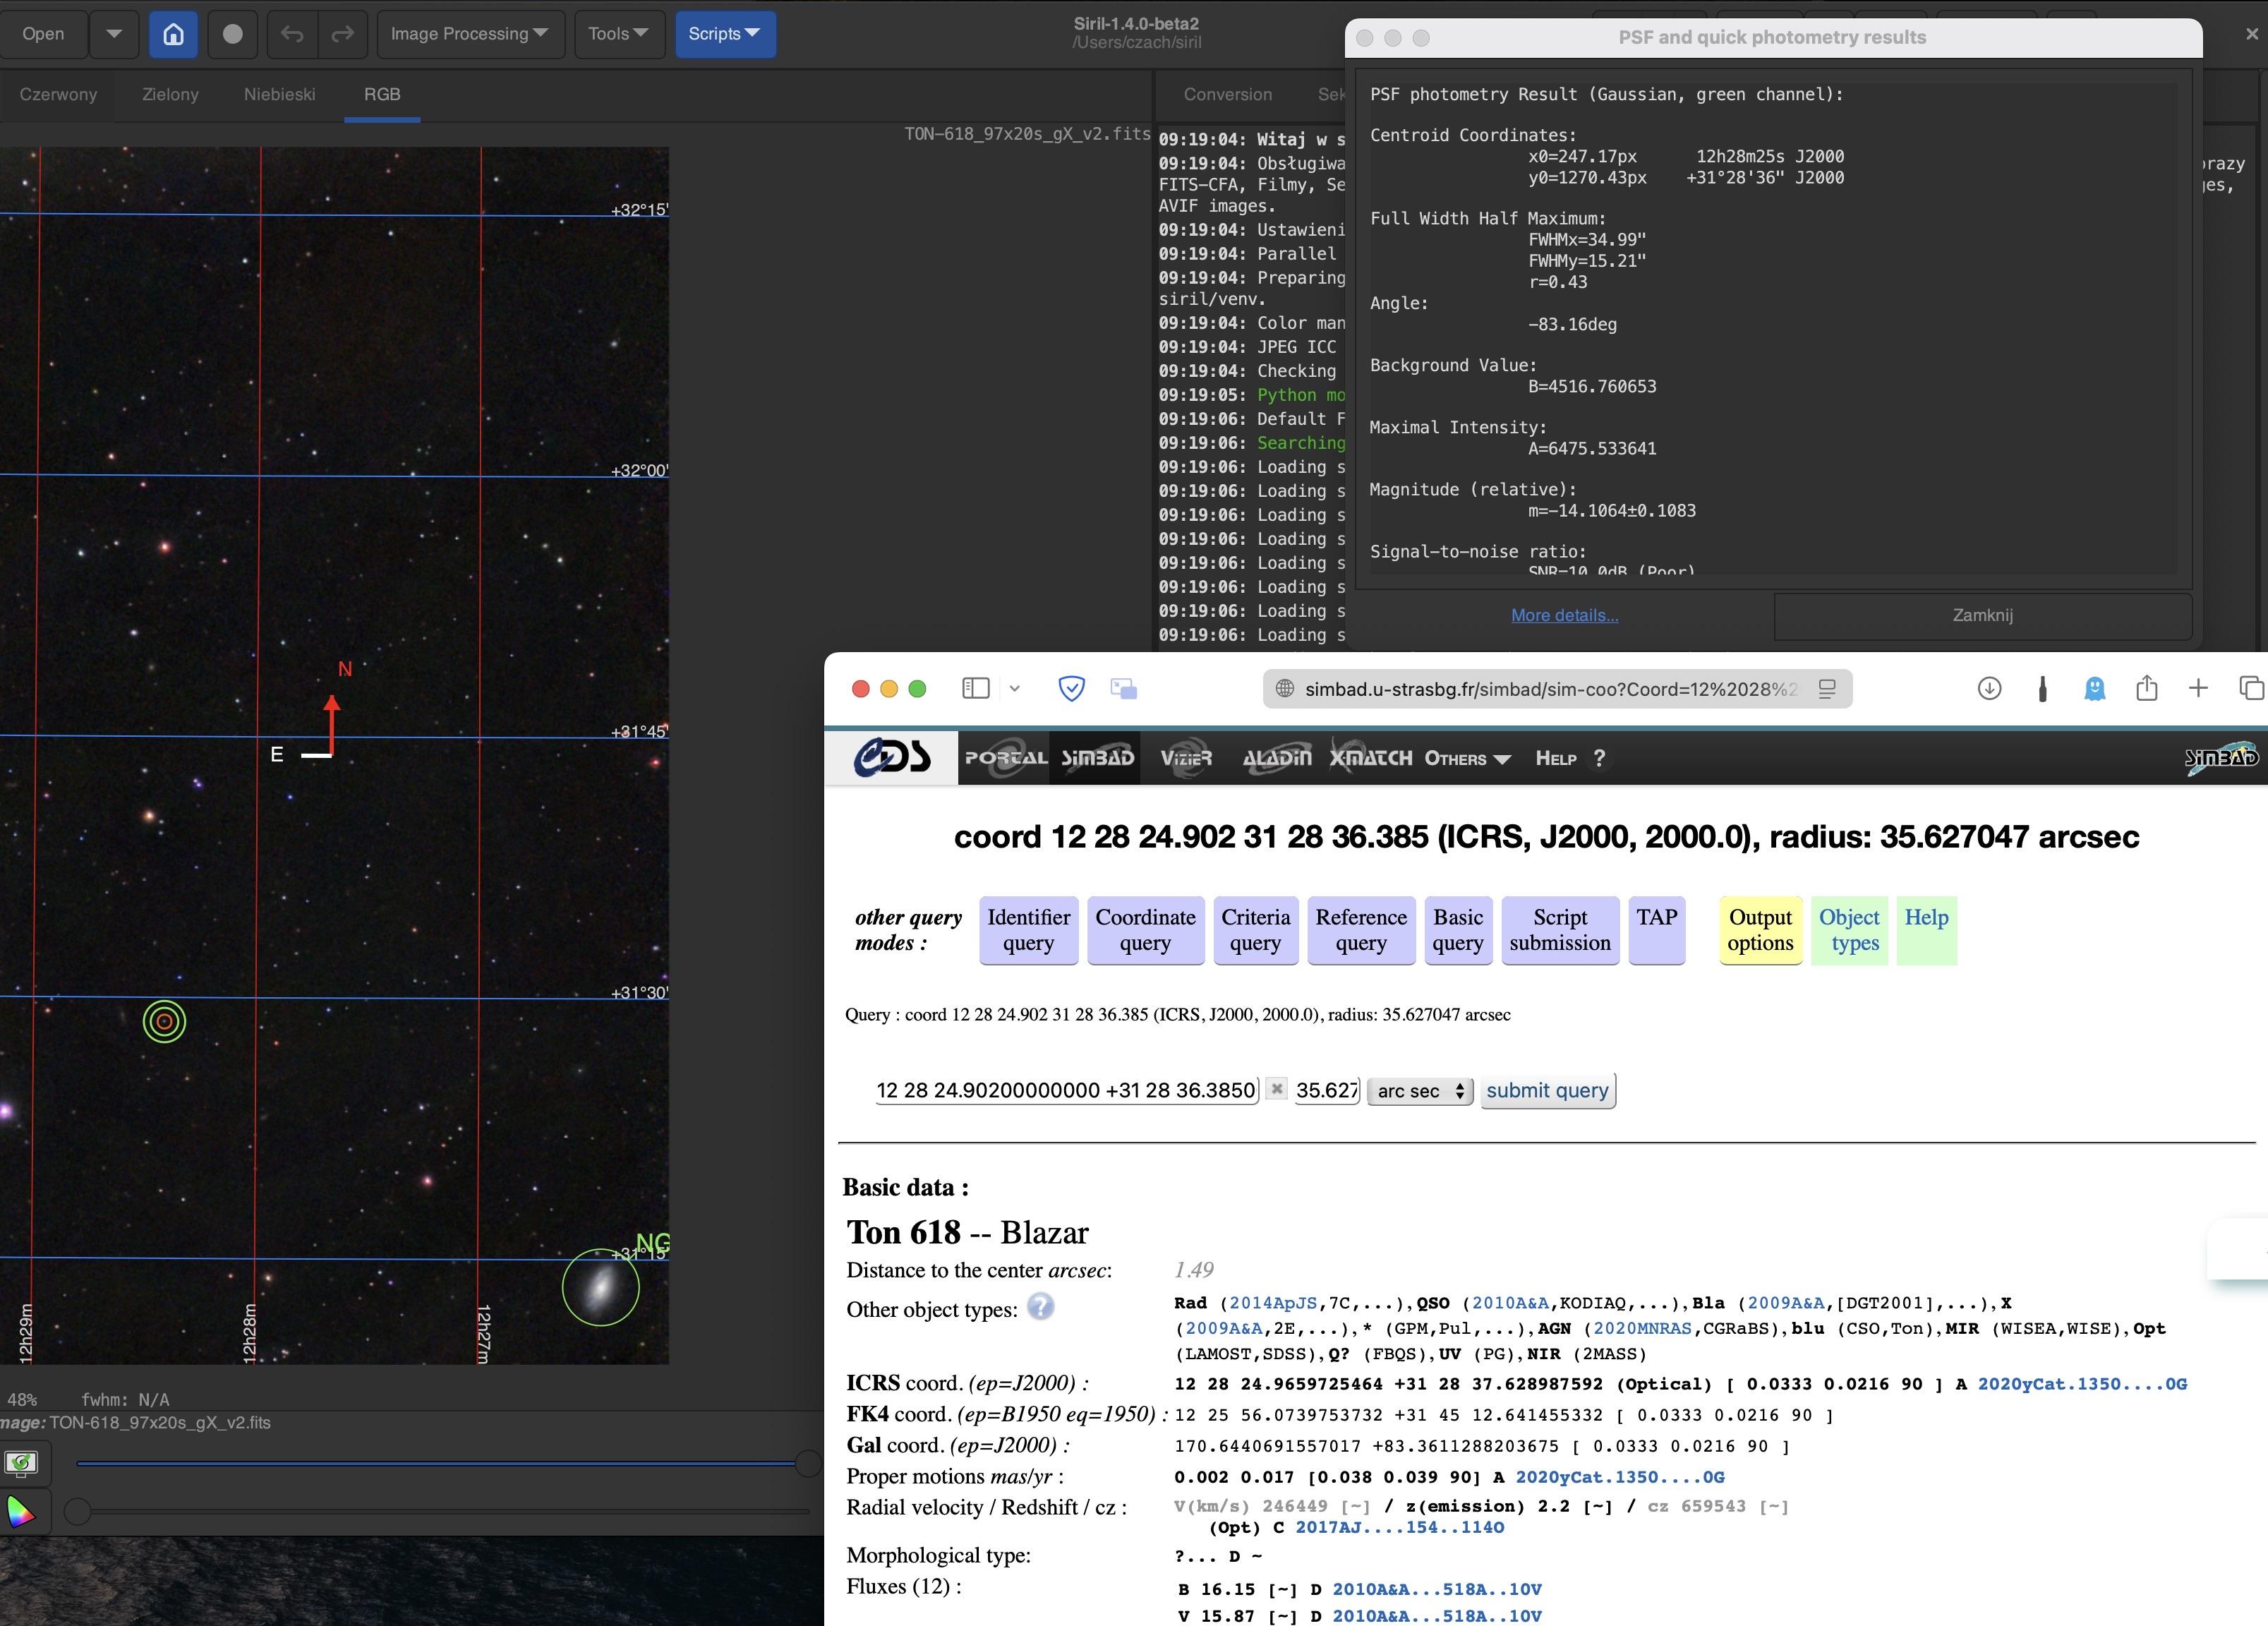Screen dimensions: 2268x1626
Task: Open Script submission page
Action: (x=1560, y=930)
